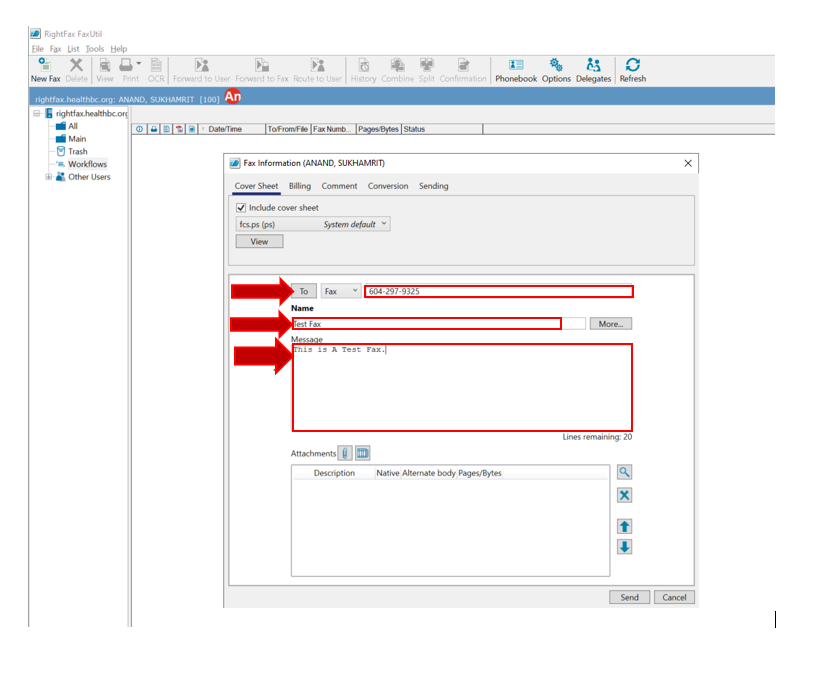Switch to the Billing tab
Viewport: 834px width, 692px height.
(x=299, y=186)
